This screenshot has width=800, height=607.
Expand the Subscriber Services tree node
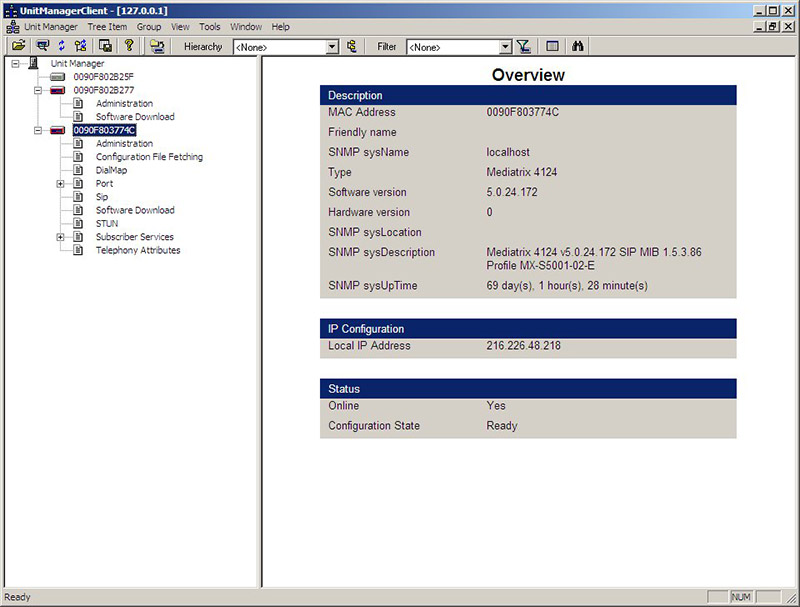click(60, 237)
